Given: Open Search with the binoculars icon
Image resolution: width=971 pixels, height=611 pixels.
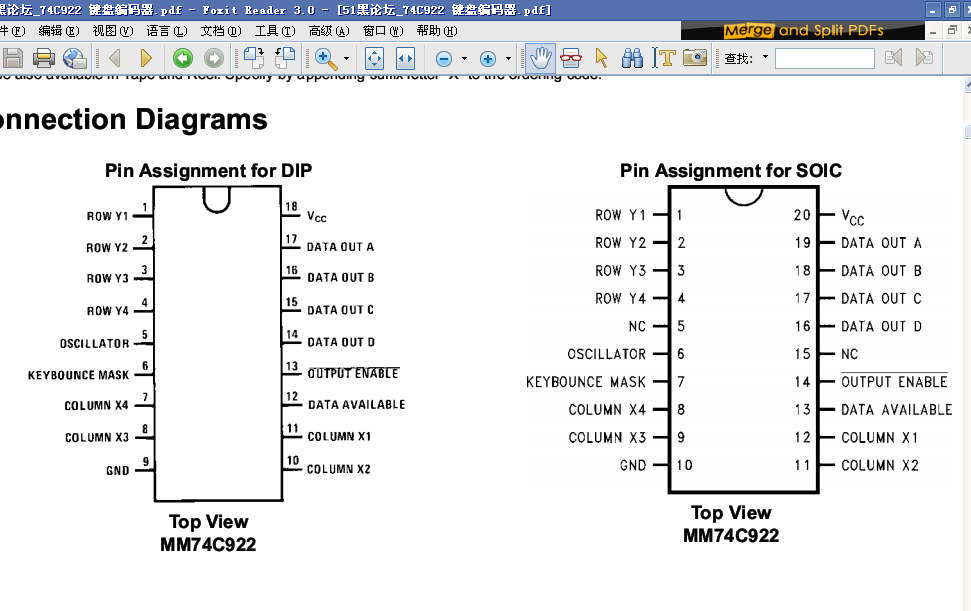Looking at the screenshot, I should point(632,58).
